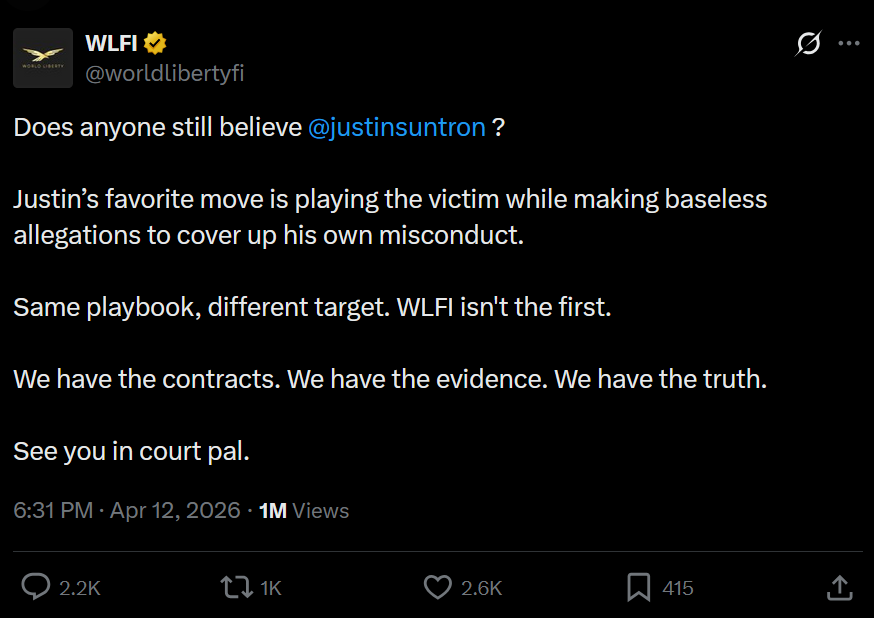Click the 1K reposts count
The image size is (874, 618).
270,588
